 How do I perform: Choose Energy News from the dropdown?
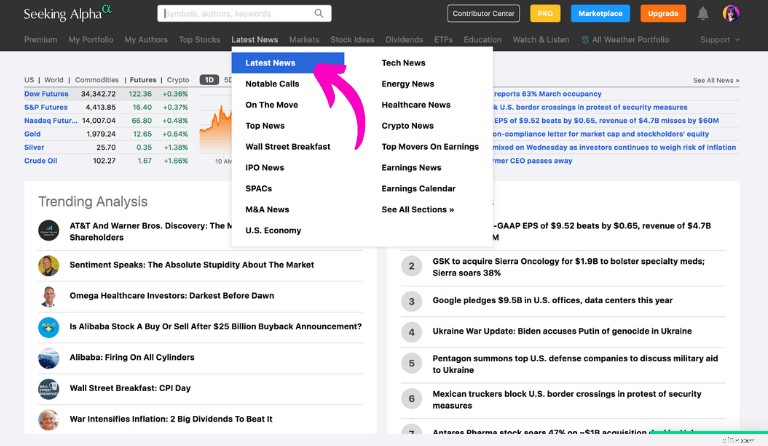pyautogui.click(x=408, y=84)
